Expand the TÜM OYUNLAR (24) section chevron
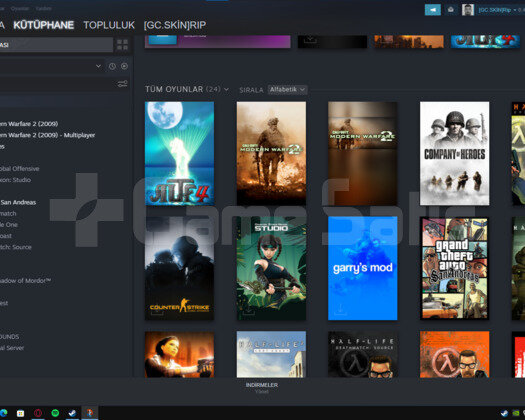 (226, 89)
